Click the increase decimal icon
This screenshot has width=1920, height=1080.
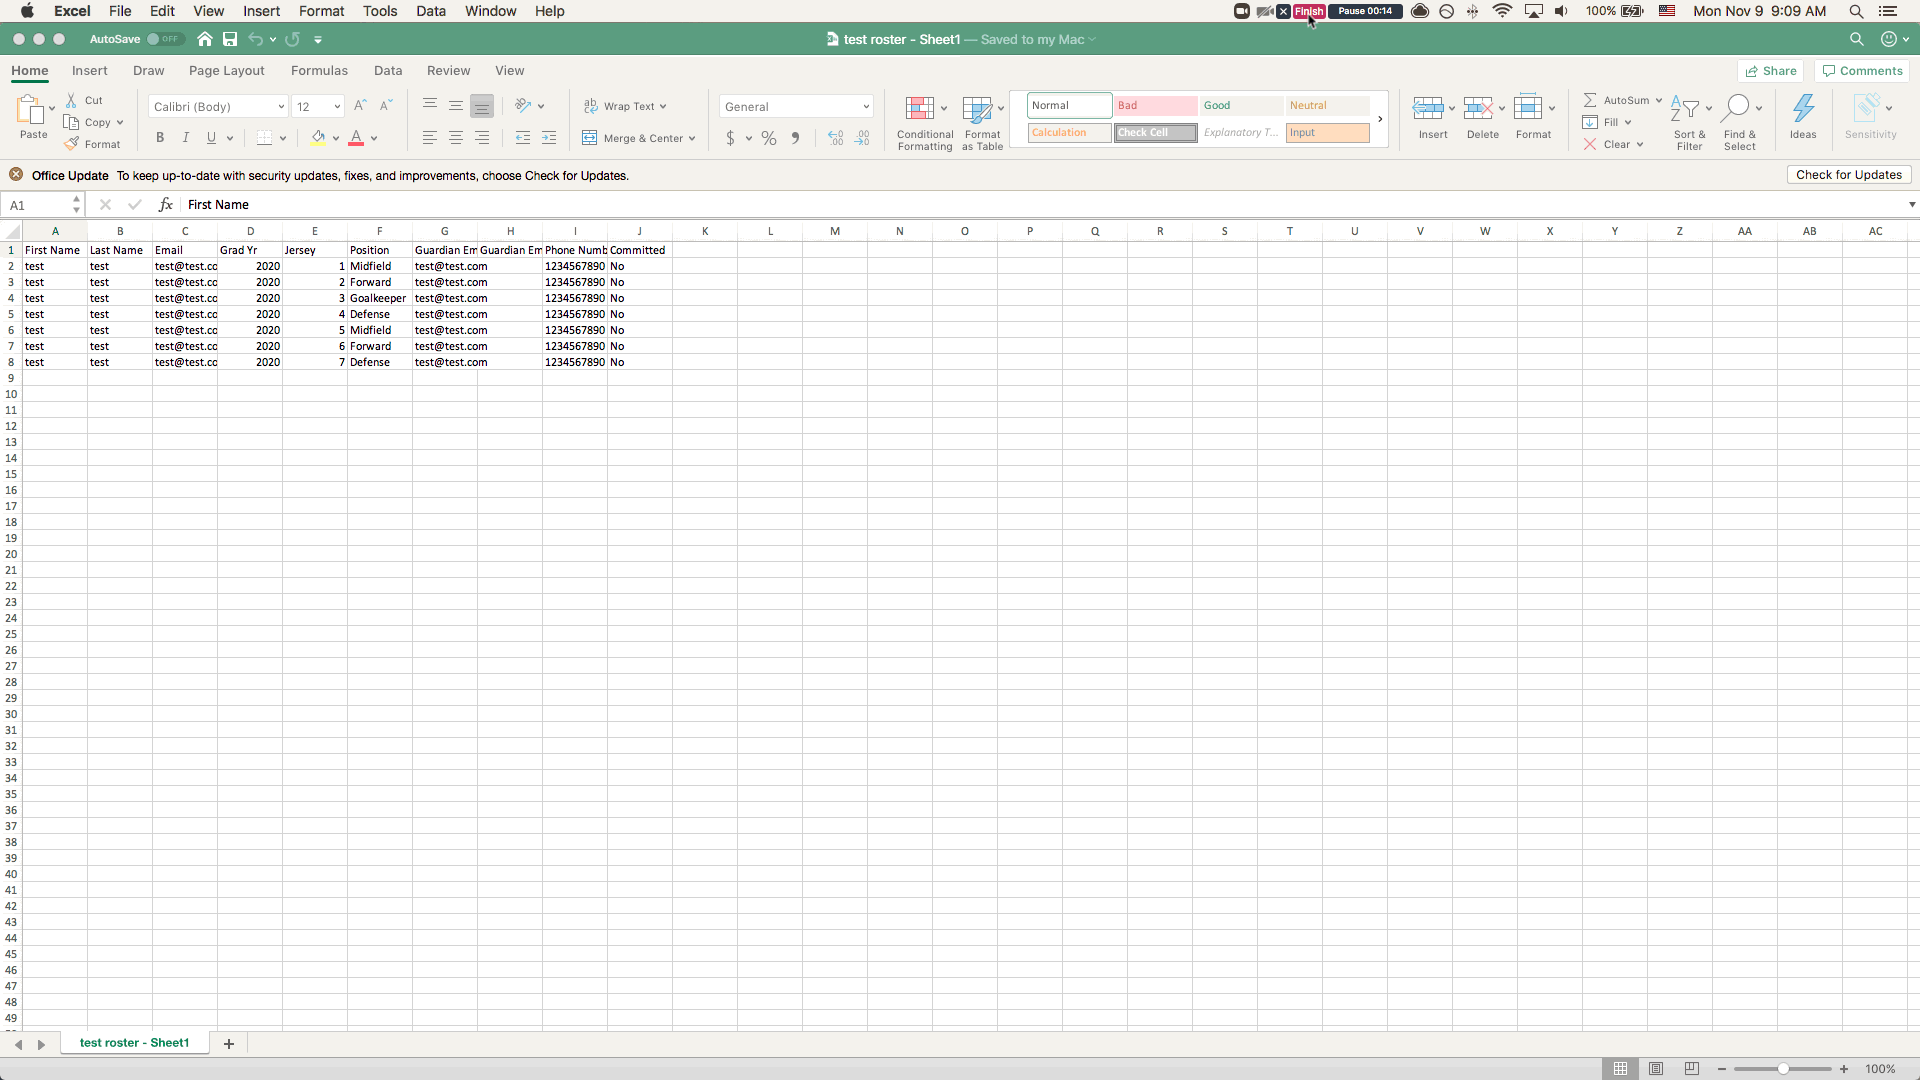(x=836, y=138)
